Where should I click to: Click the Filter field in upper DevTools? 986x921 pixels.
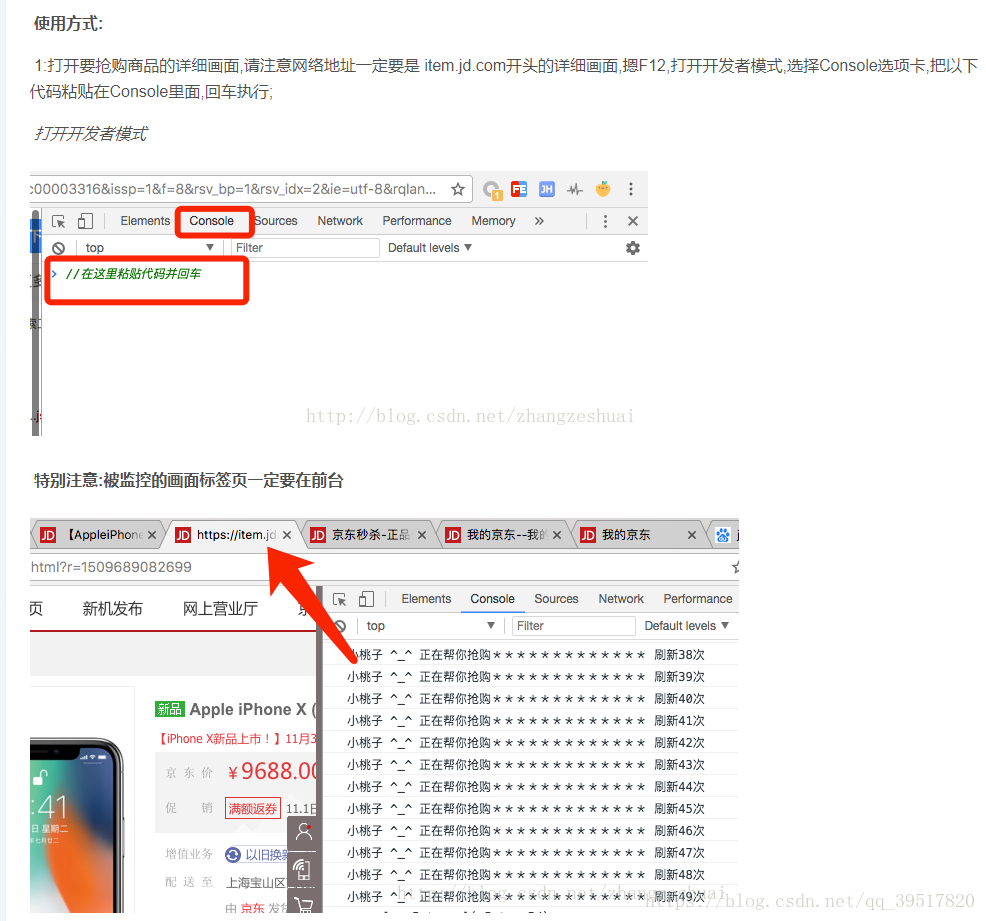tap(306, 248)
